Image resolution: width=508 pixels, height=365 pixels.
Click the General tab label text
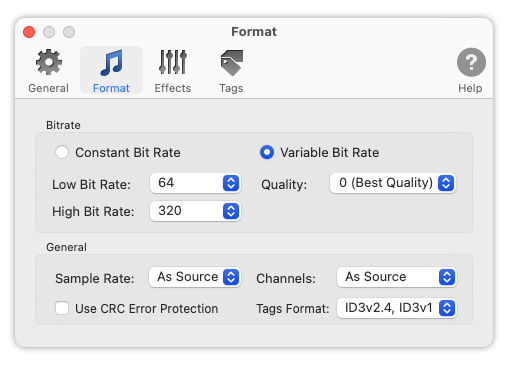[x=49, y=88]
